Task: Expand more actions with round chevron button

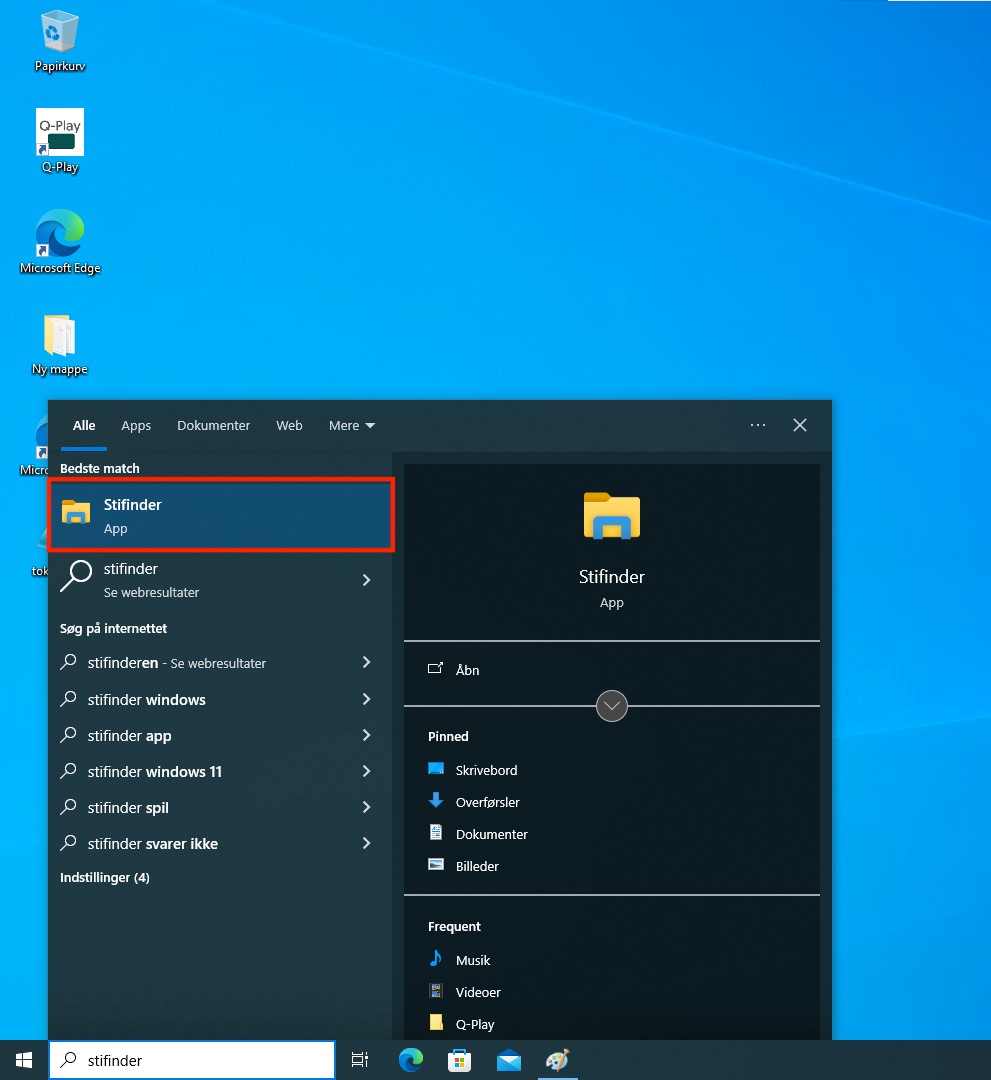Action: coord(612,706)
